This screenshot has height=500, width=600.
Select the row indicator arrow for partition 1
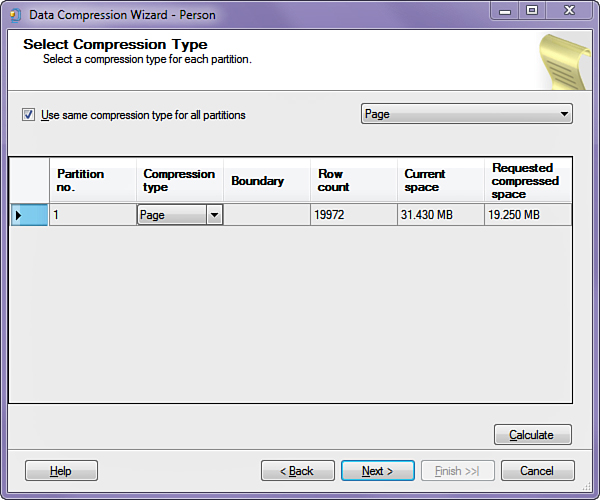point(28,215)
